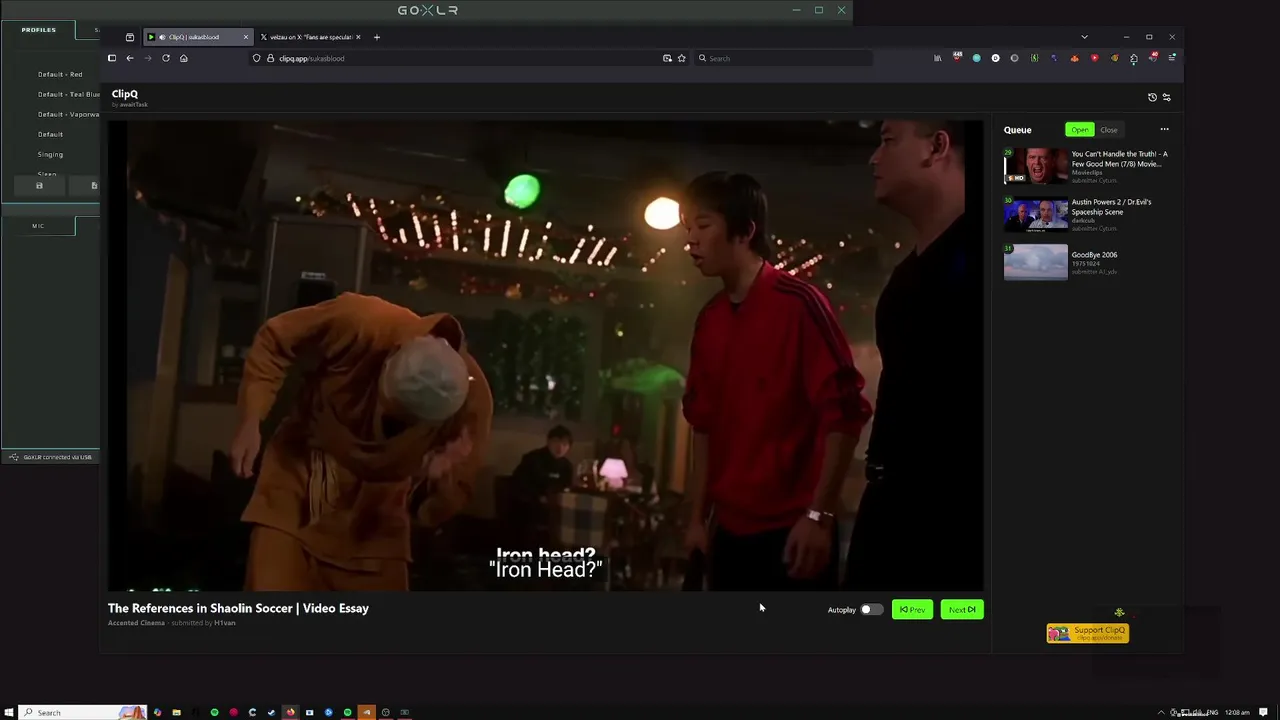Screen dimensions: 1280x720
Task: Close the X browser tab
Action: (358, 37)
